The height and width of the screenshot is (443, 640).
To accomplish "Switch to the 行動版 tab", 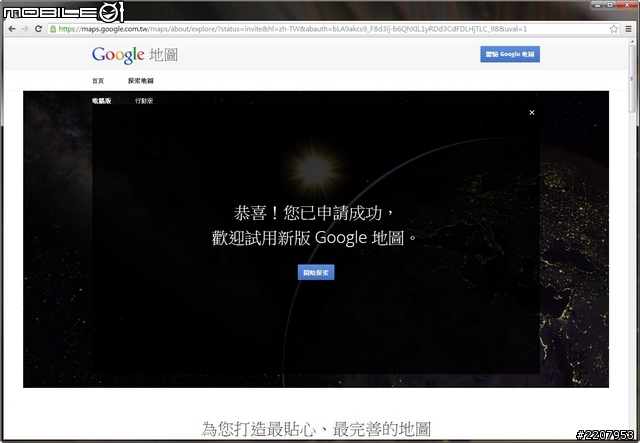I will point(144,101).
